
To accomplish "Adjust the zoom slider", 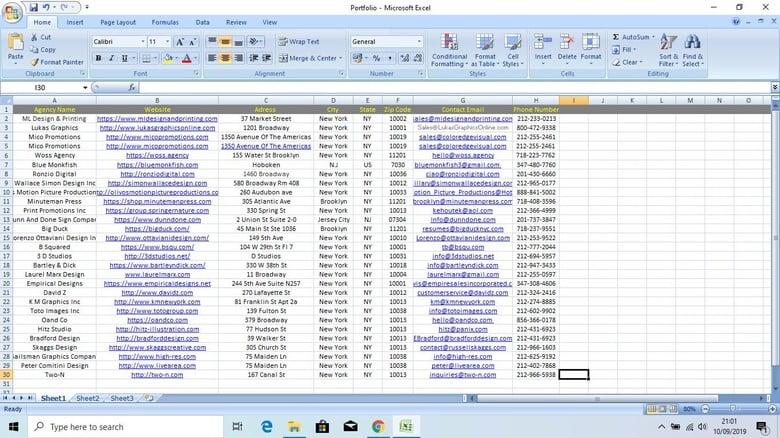I will point(733,409).
